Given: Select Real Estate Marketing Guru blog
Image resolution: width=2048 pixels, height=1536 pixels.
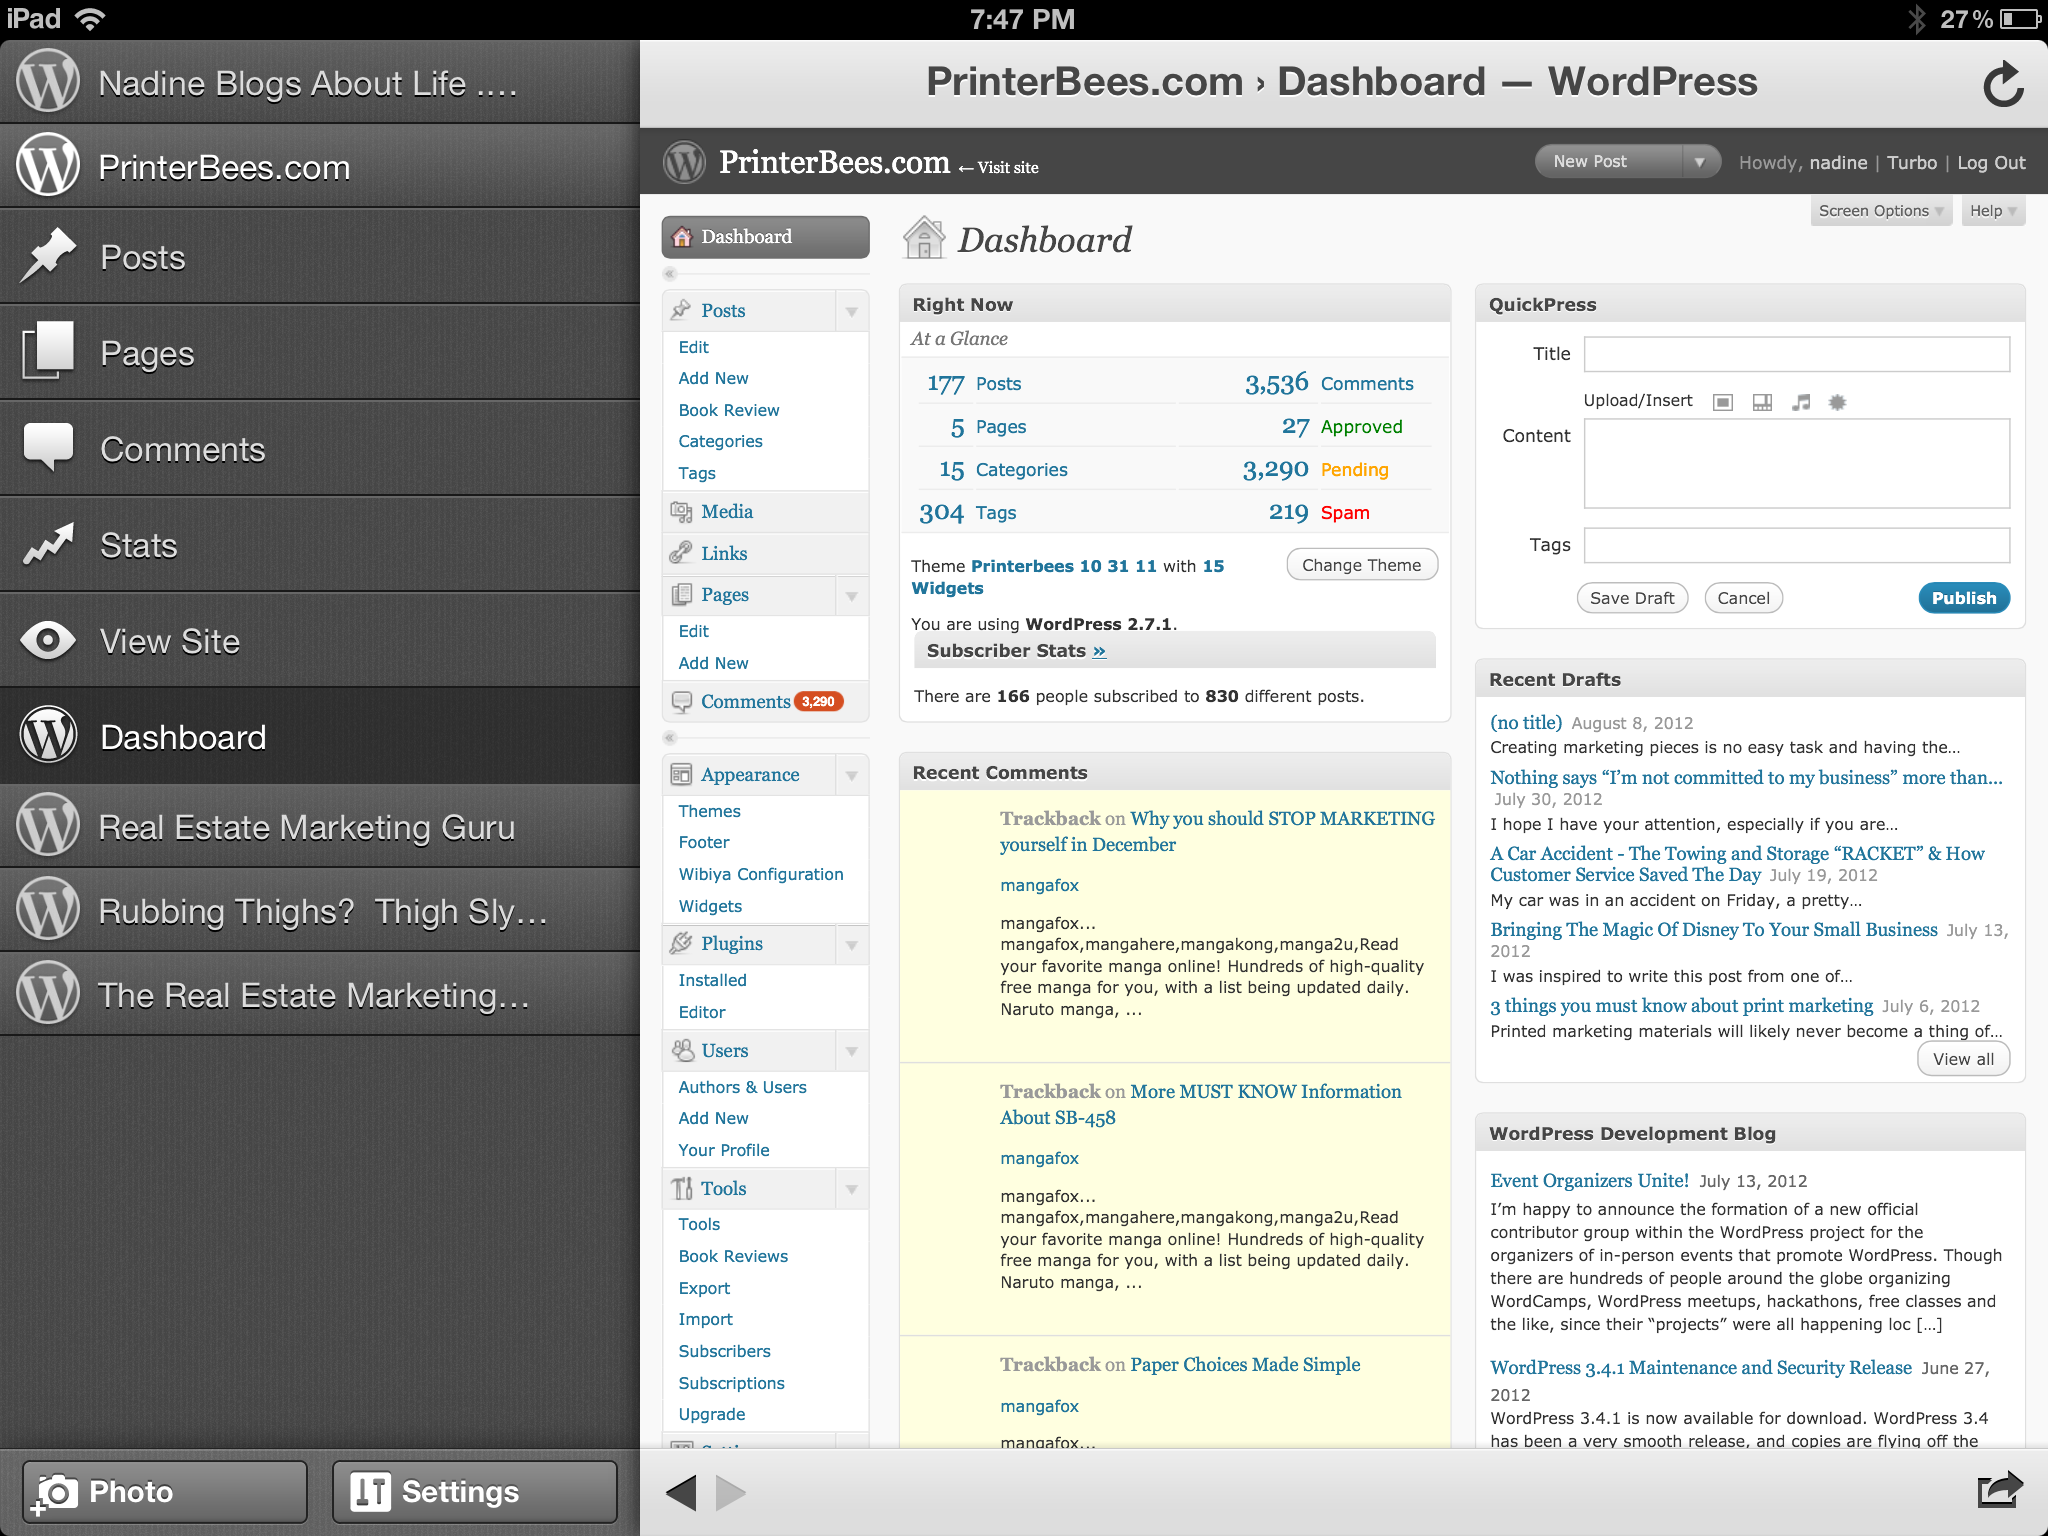Looking at the screenshot, I should click(x=307, y=827).
